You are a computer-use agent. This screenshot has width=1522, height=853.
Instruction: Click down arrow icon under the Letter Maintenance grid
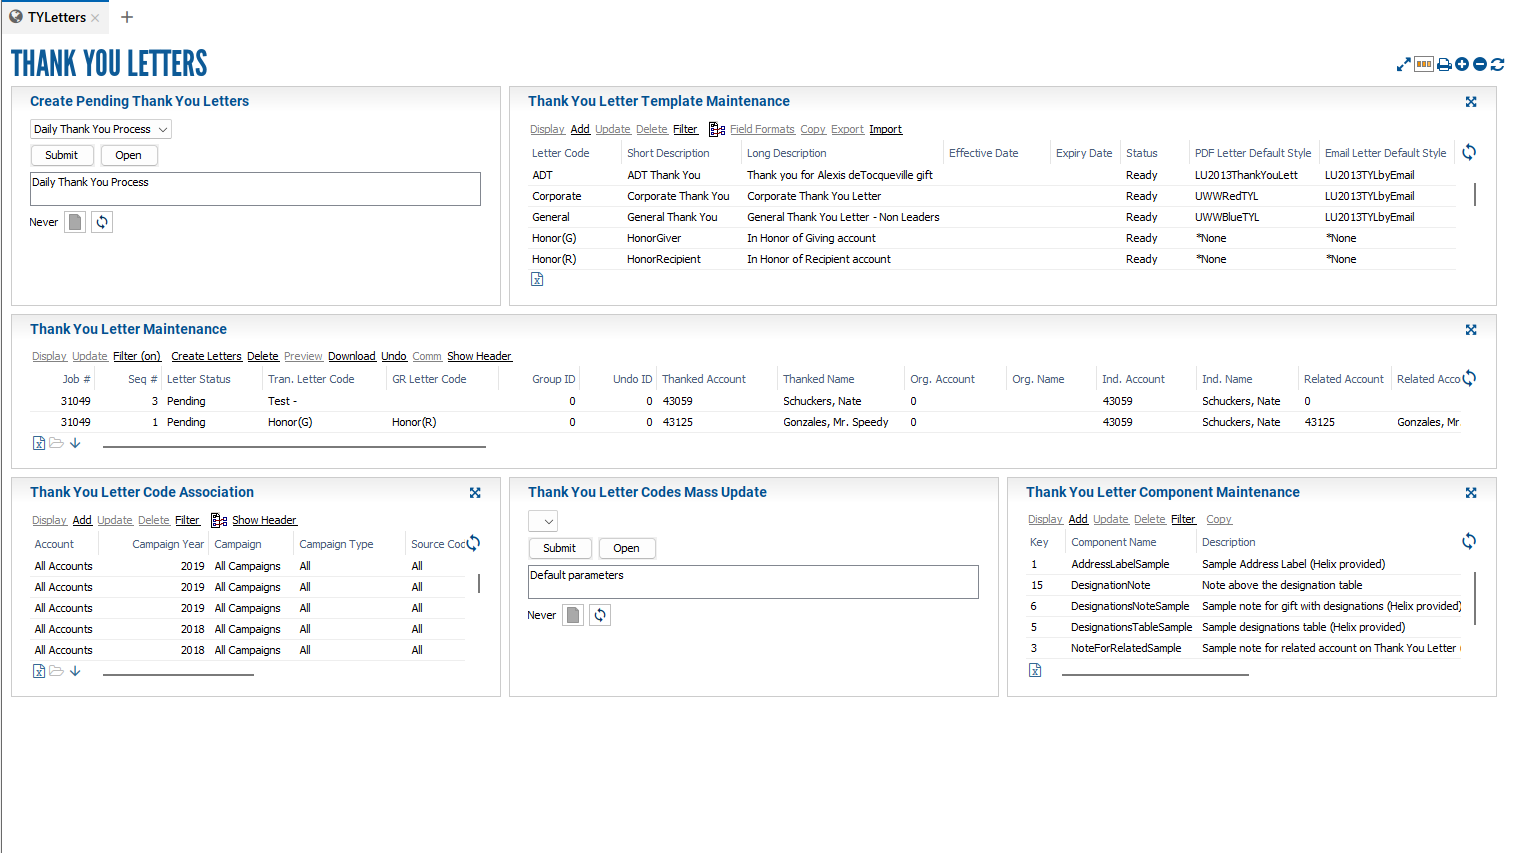75,443
